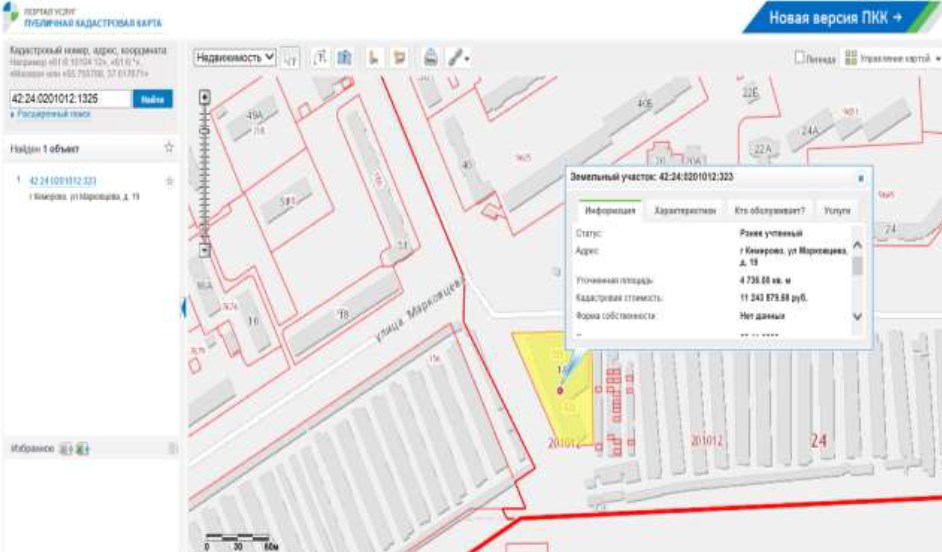
Task: Expand the advanced search link
Action: (x=40, y=115)
